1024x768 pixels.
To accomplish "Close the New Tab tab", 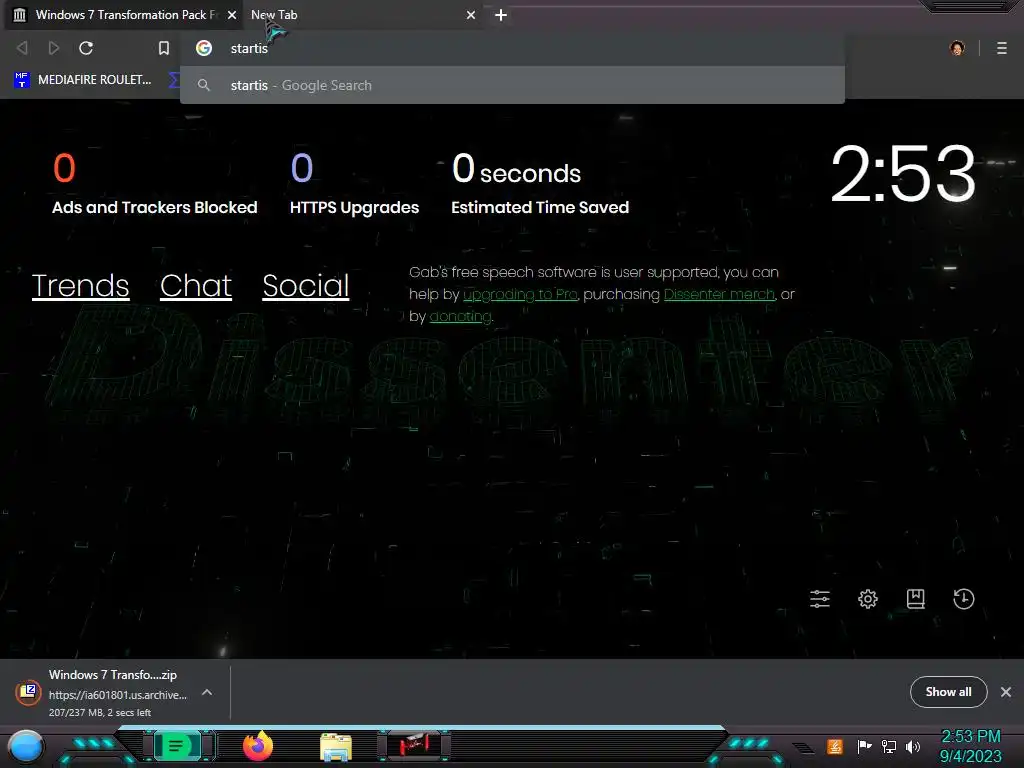I will (471, 15).
